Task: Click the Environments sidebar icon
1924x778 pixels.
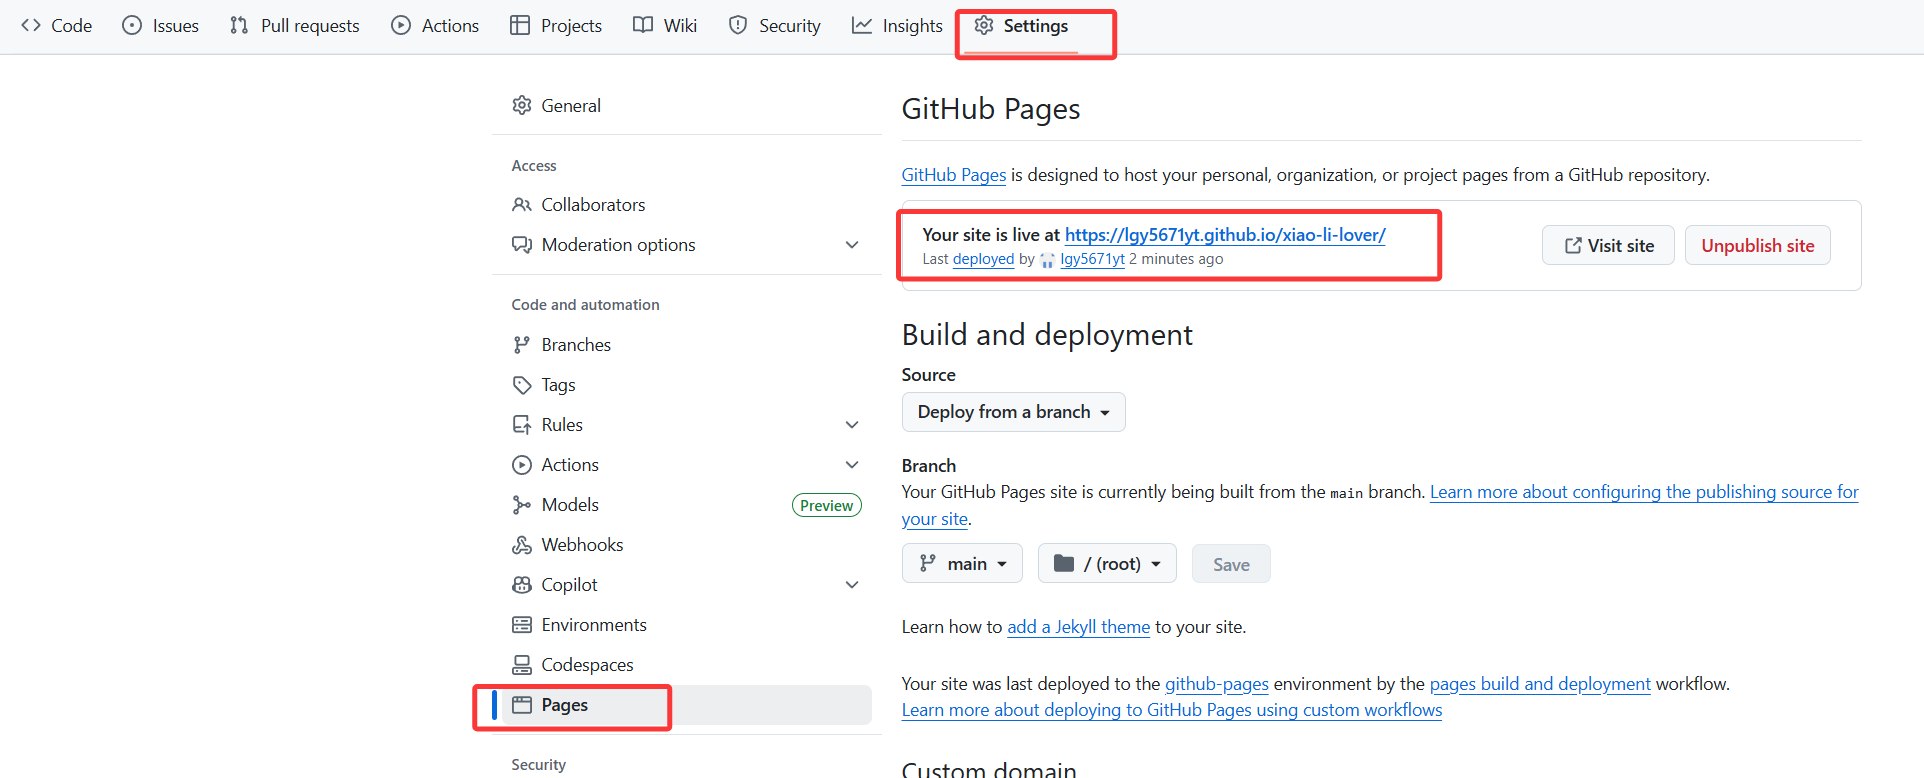Action: [x=522, y=625]
